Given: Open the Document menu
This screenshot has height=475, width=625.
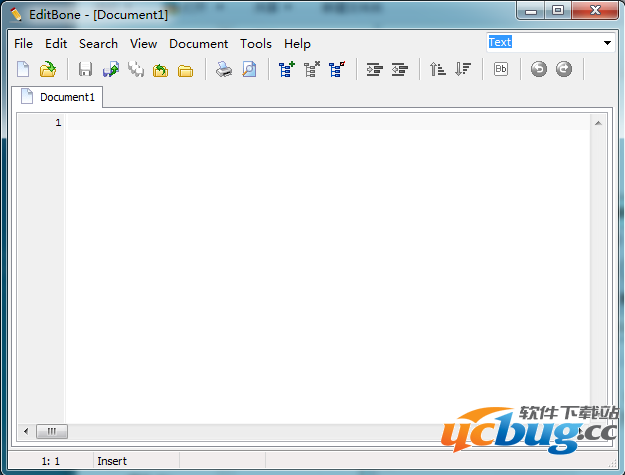Looking at the screenshot, I should click(x=198, y=44).
